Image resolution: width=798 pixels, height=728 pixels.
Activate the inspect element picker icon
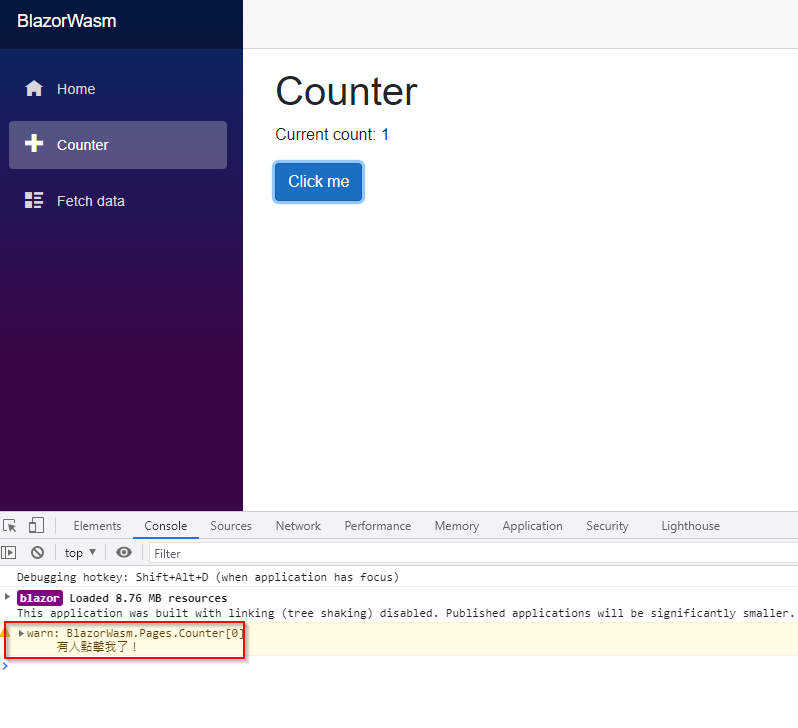10,525
